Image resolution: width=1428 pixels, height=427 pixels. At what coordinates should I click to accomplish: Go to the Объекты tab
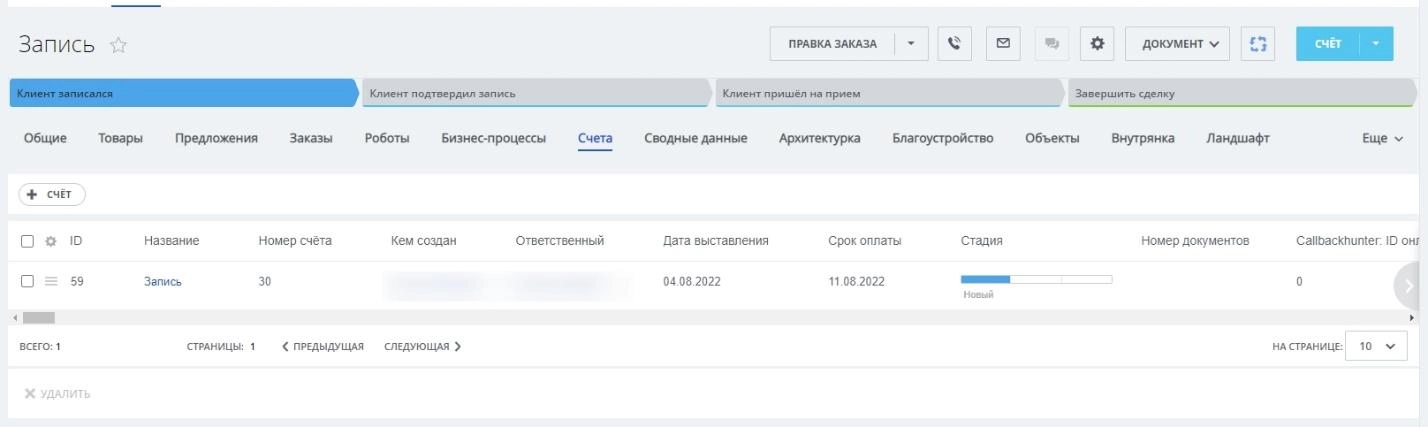click(x=1052, y=139)
